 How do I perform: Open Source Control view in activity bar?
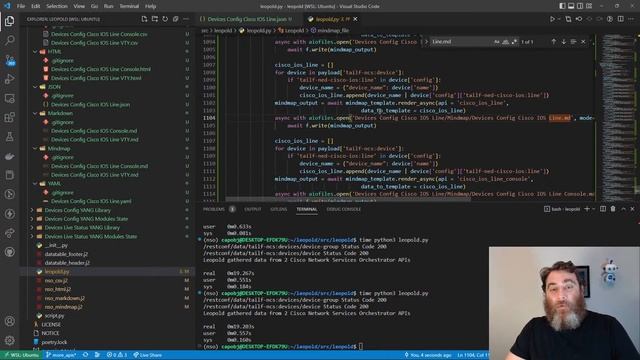tap(9, 60)
